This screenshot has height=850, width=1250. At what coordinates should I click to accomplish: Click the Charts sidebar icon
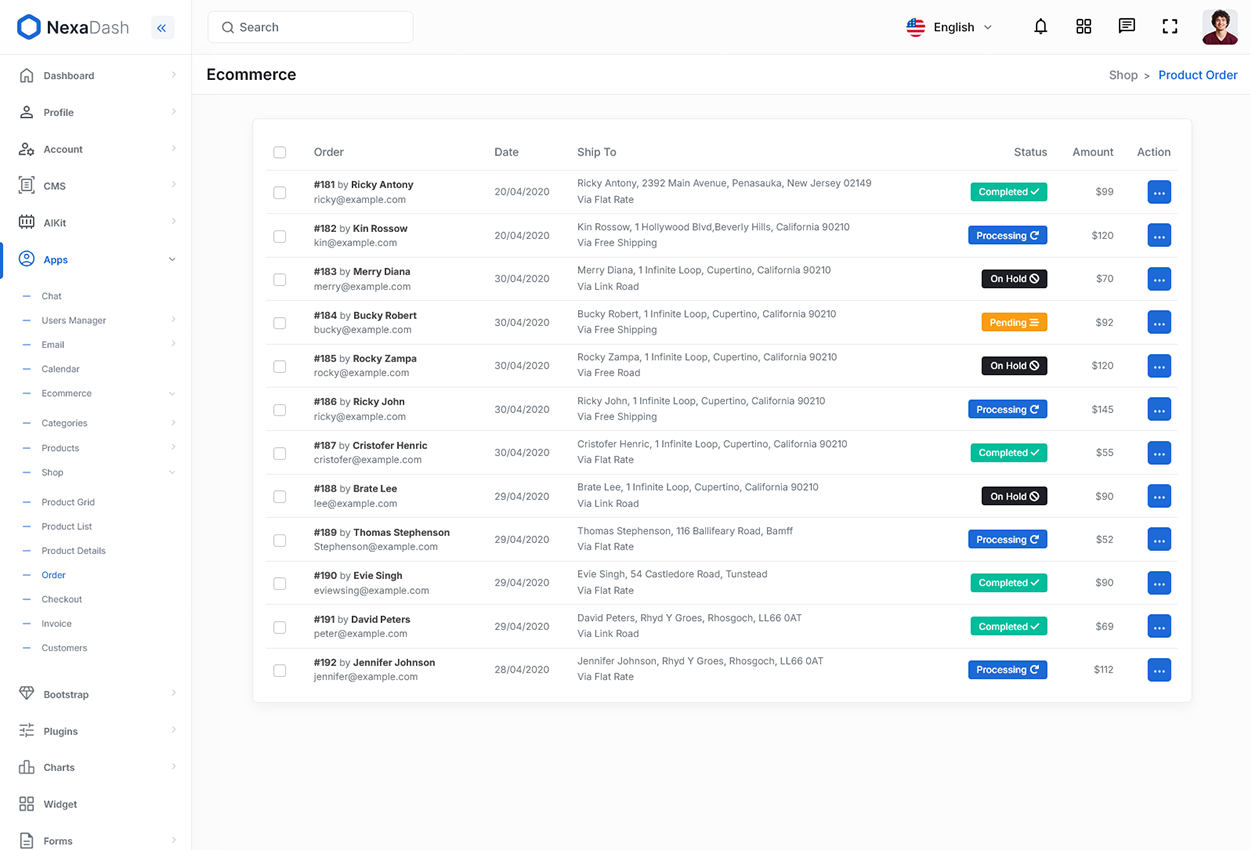coord(27,767)
